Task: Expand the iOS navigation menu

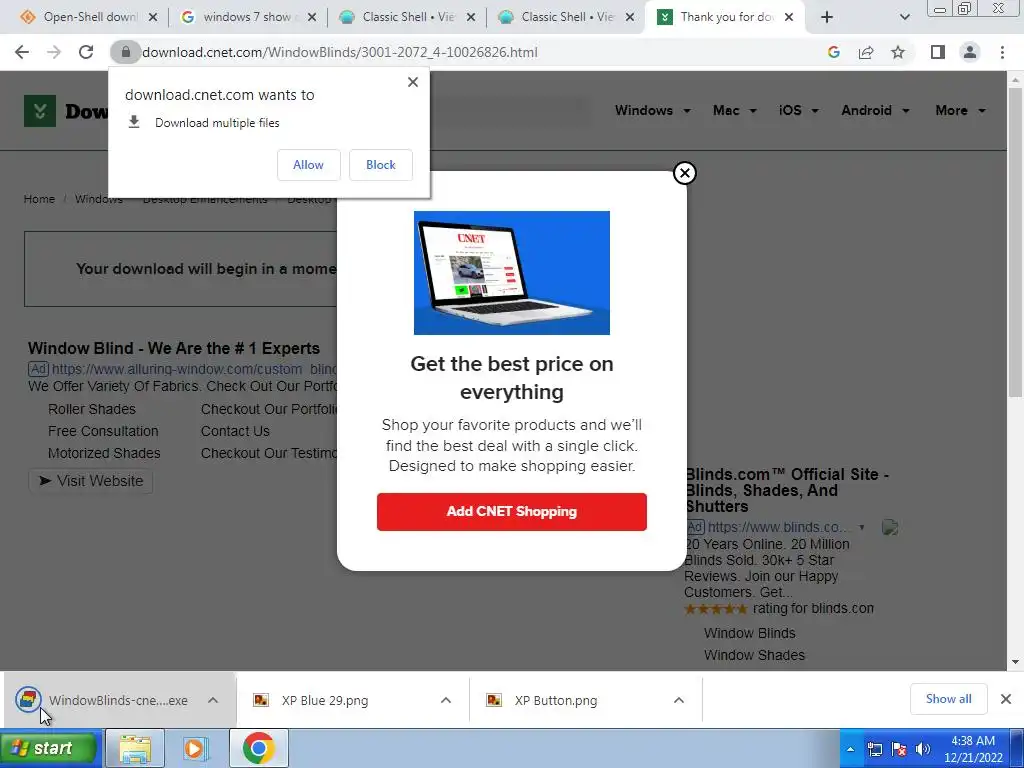Action: [x=799, y=110]
